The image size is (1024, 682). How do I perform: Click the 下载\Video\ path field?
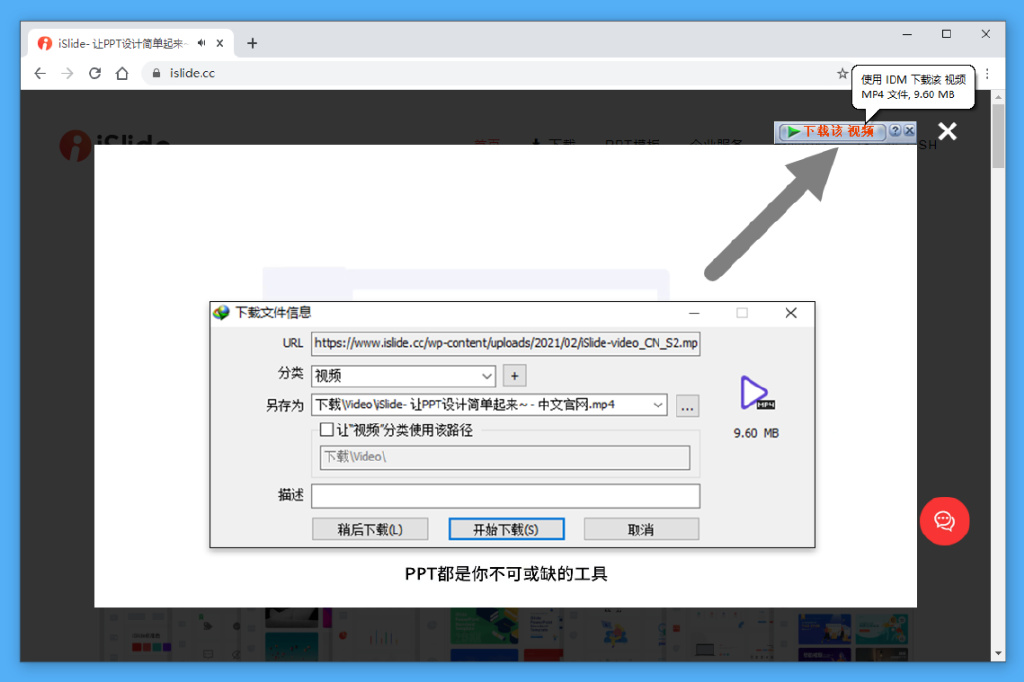click(x=504, y=457)
